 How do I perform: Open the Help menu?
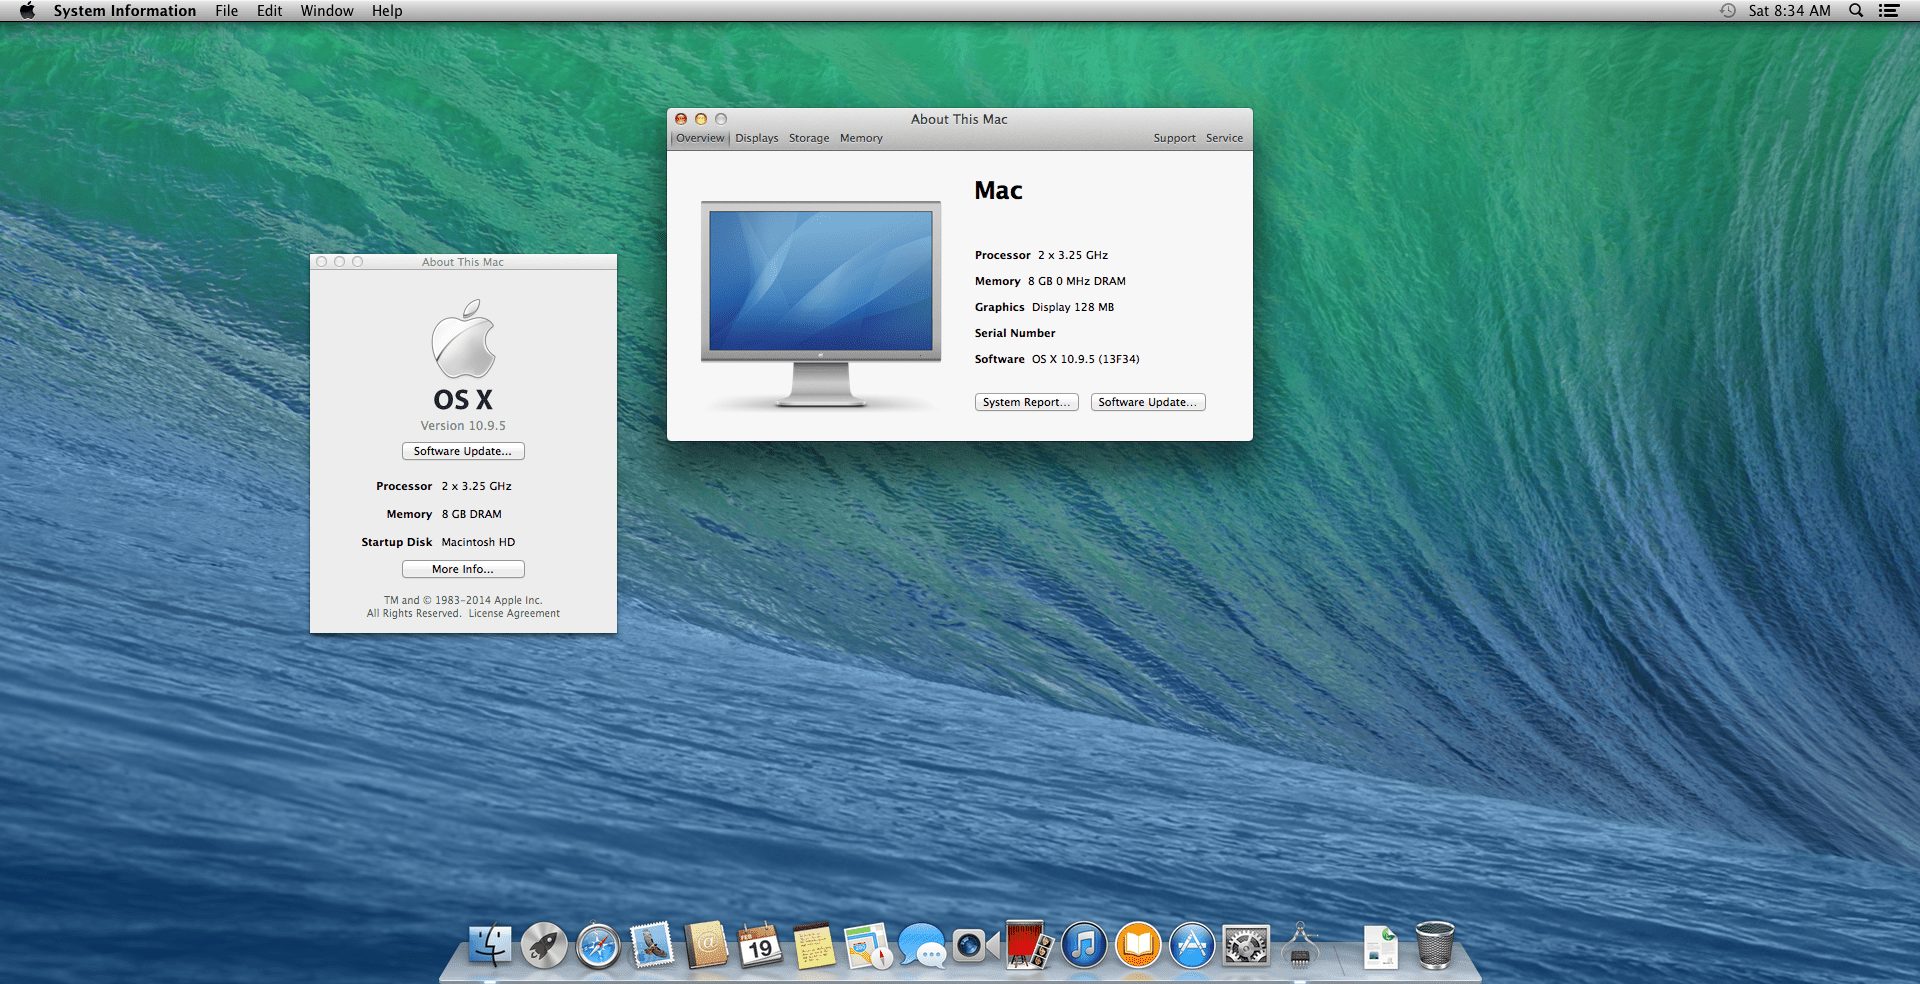(x=387, y=11)
